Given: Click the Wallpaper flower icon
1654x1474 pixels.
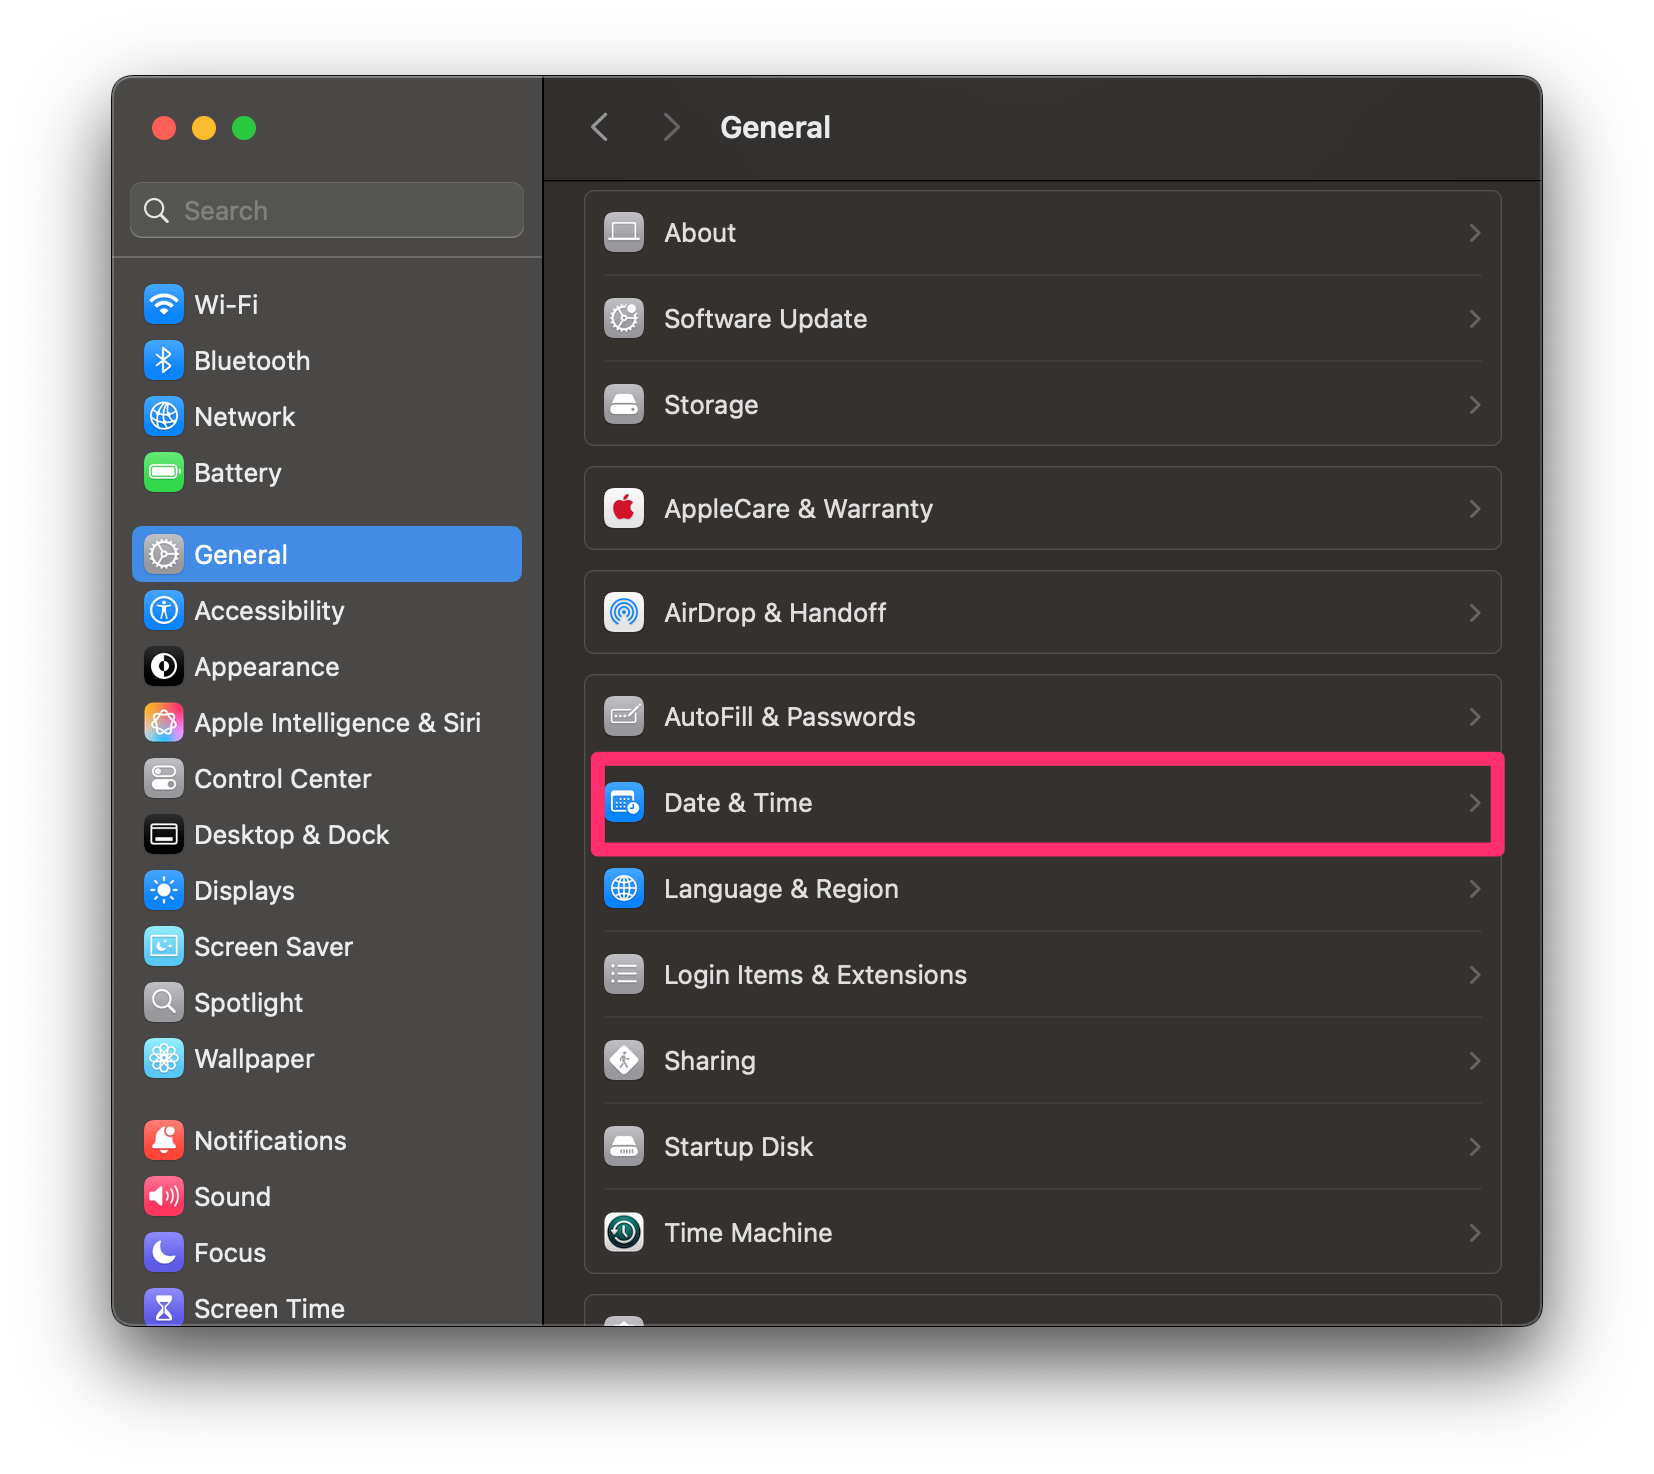Looking at the screenshot, I should tap(164, 1058).
